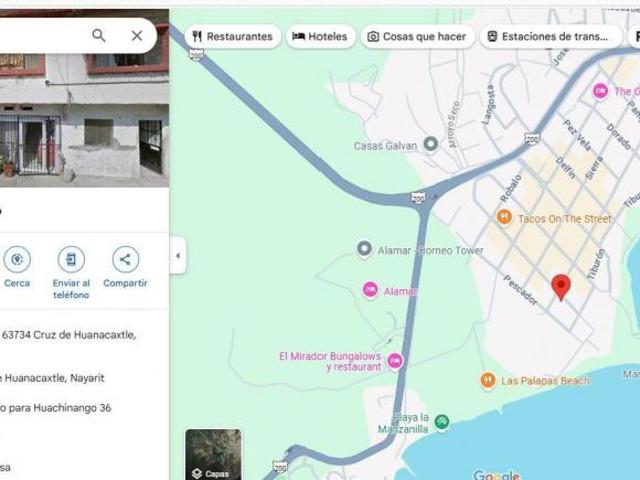
Task: Click the Las Palapas Beach label
Action: pyautogui.click(x=545, y=381)
